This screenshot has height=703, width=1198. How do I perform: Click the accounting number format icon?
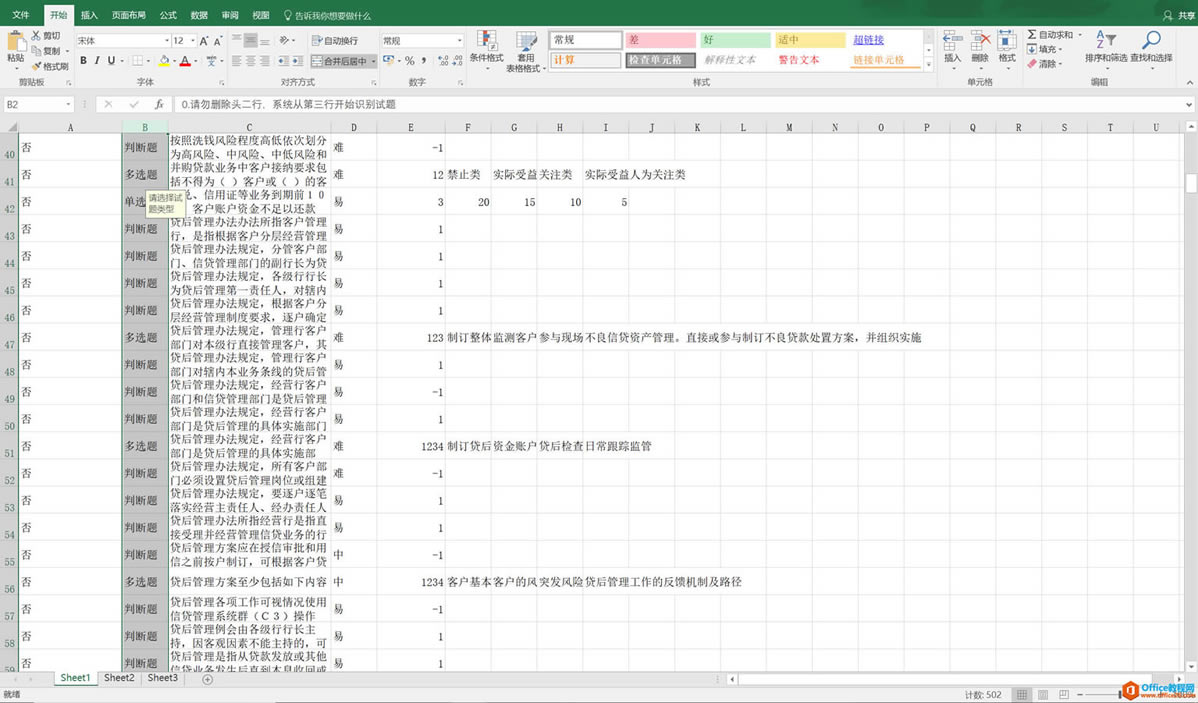pyautogui.click(x=388, y=60)
